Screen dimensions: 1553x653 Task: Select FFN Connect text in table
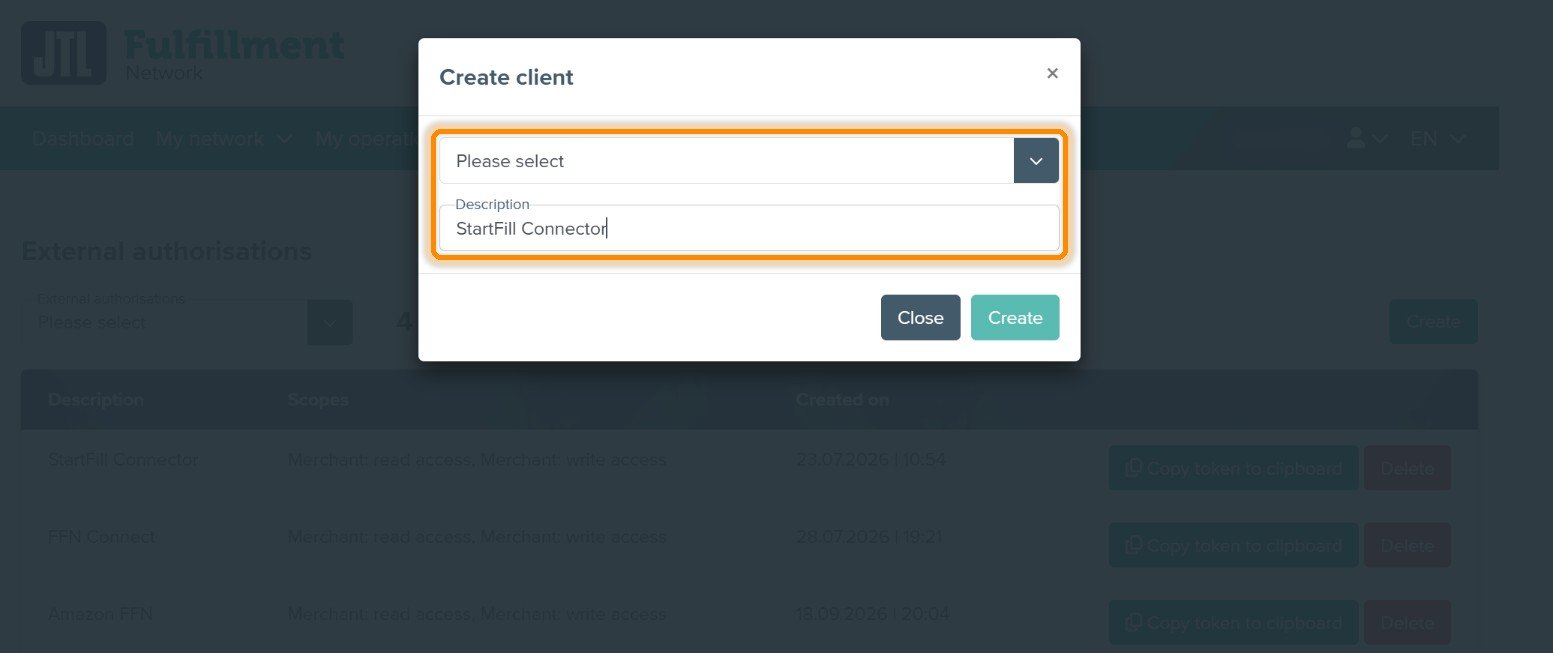point(102,537)
